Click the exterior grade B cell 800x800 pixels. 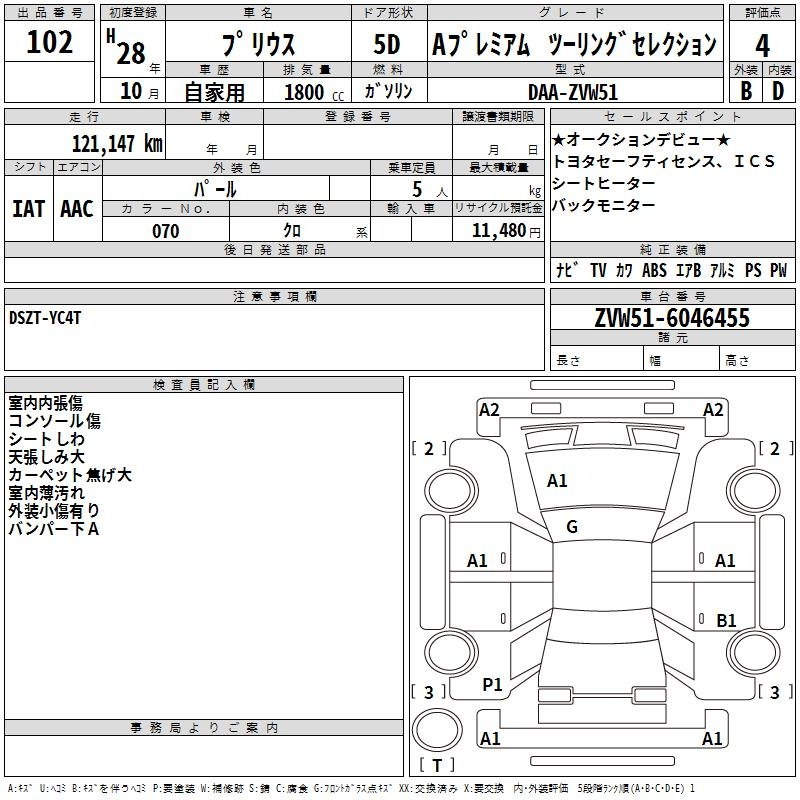[x=745, y=90]
